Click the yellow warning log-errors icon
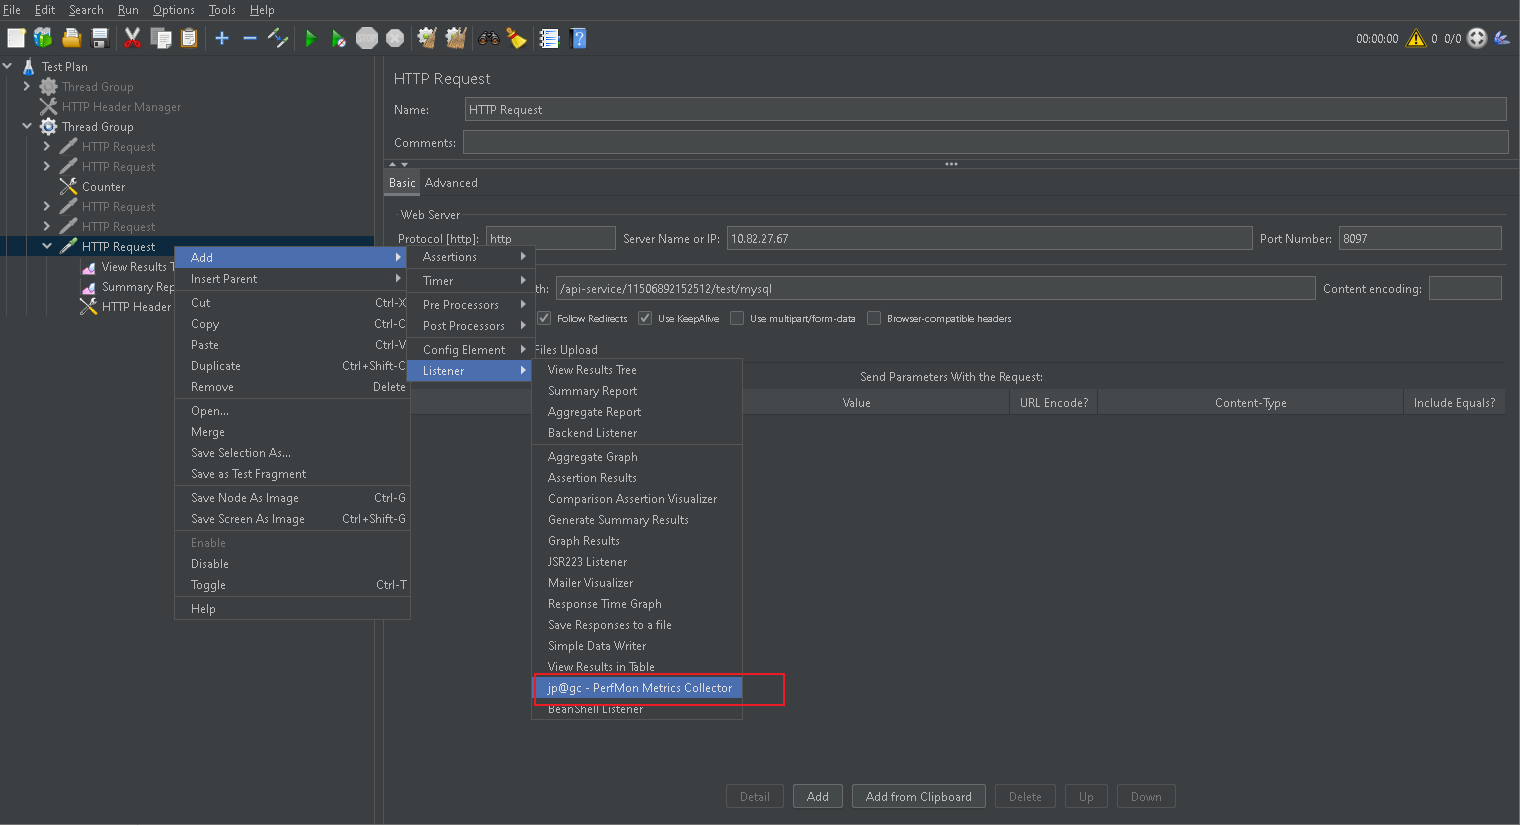Image resolution: width=1520 pixels, height=826 pixels. coord(1416,38)
